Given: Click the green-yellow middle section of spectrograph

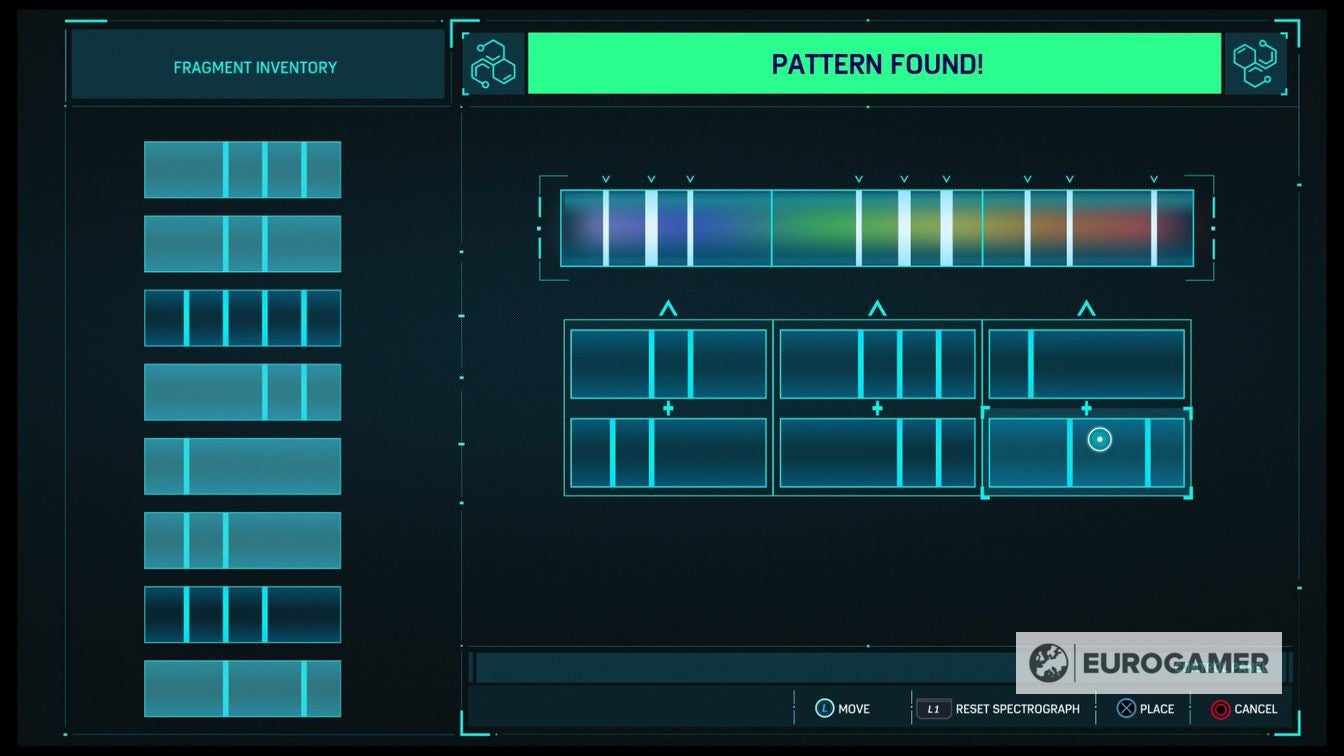Looking at the screenshot, I should [x=876, y=228].
